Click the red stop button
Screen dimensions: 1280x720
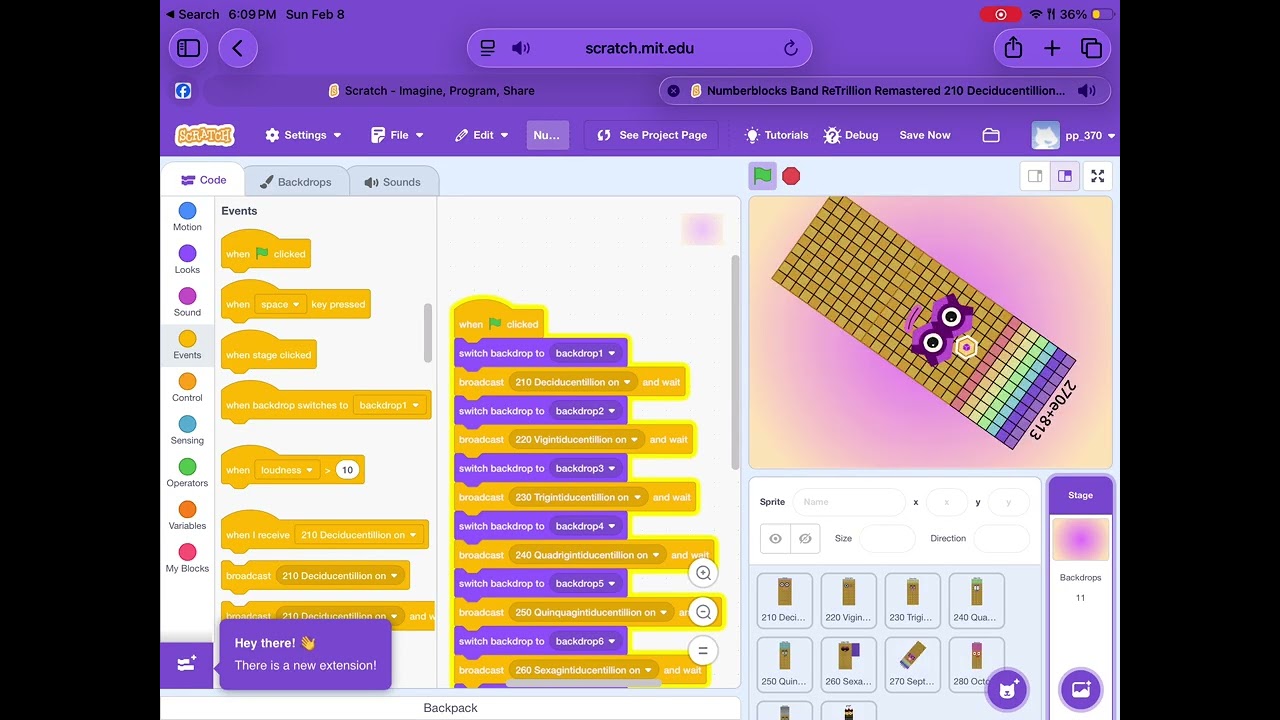[791, 176]
